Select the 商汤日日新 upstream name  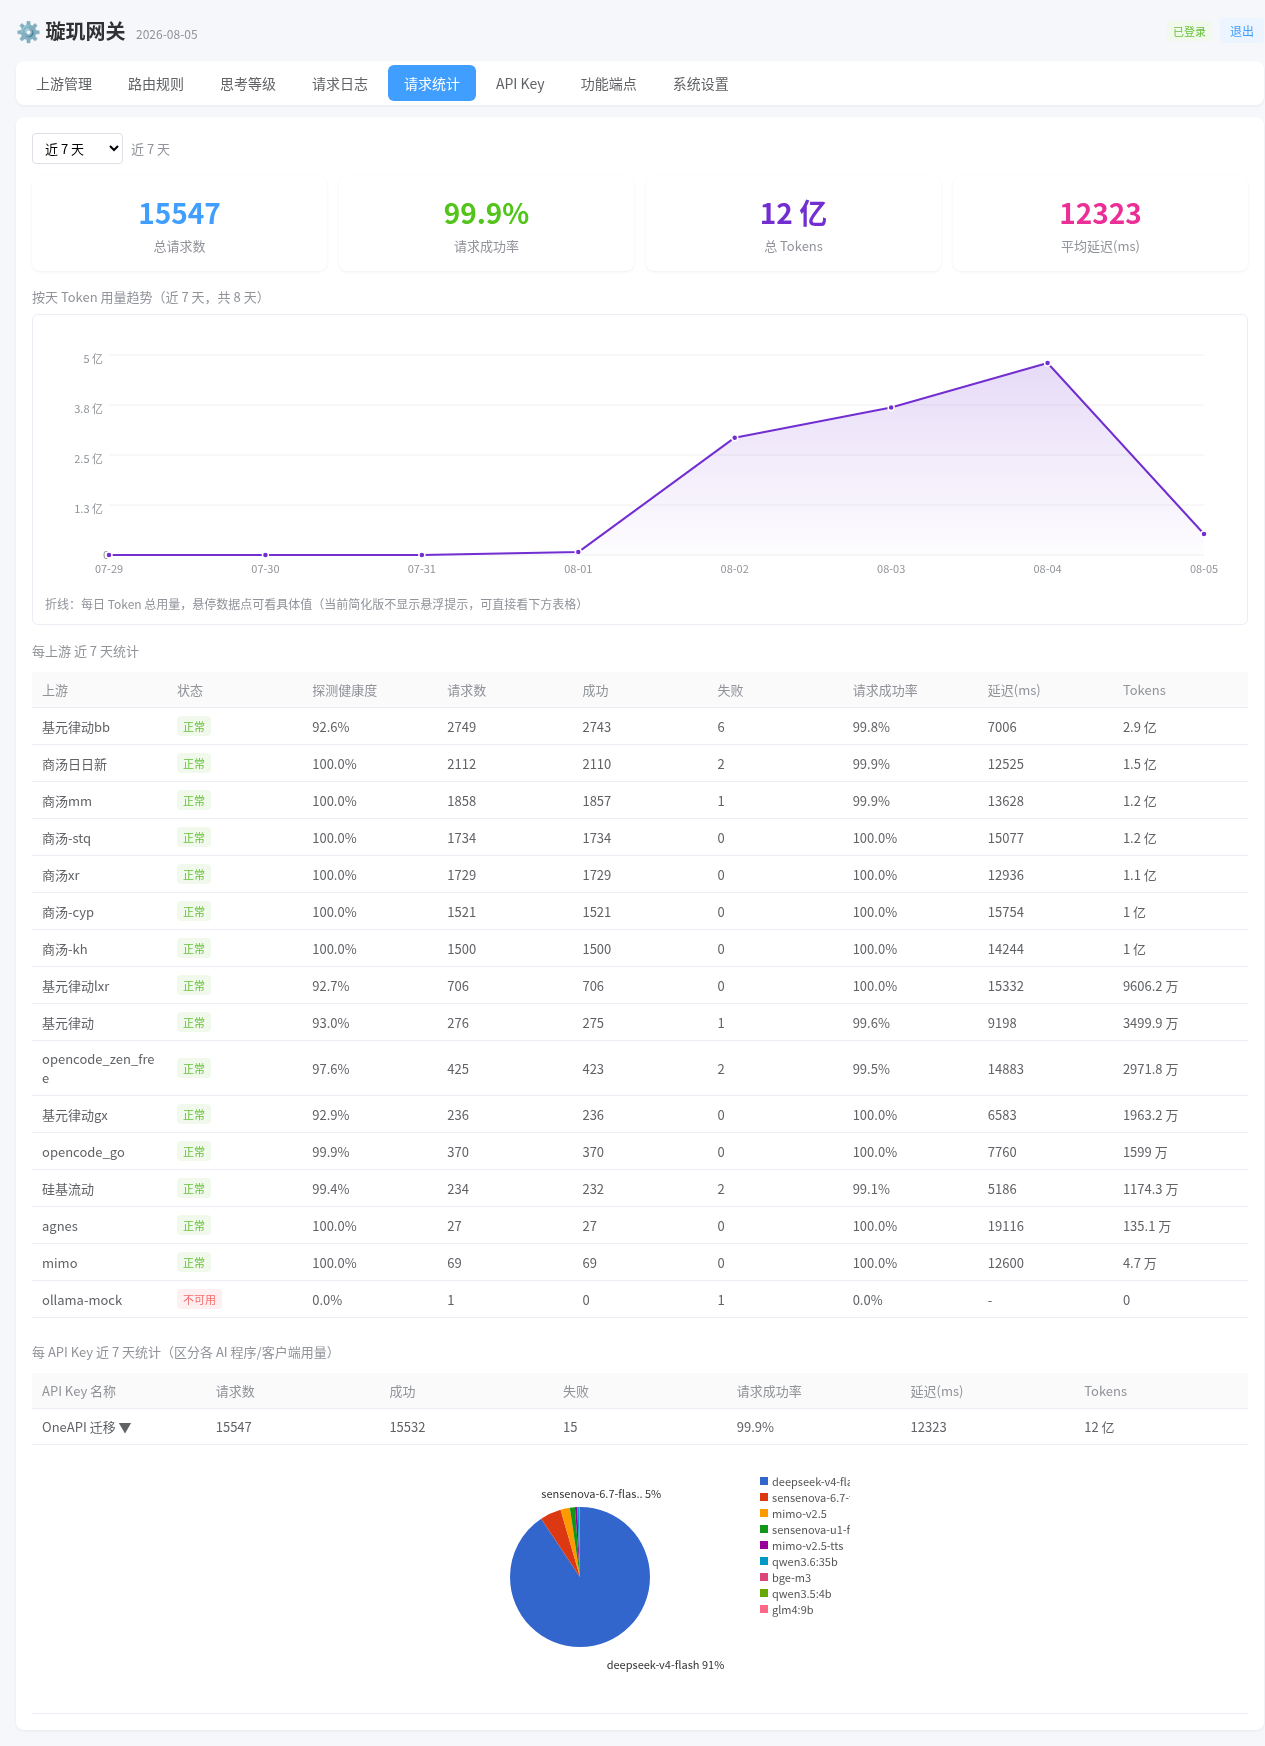pos(74,765)
